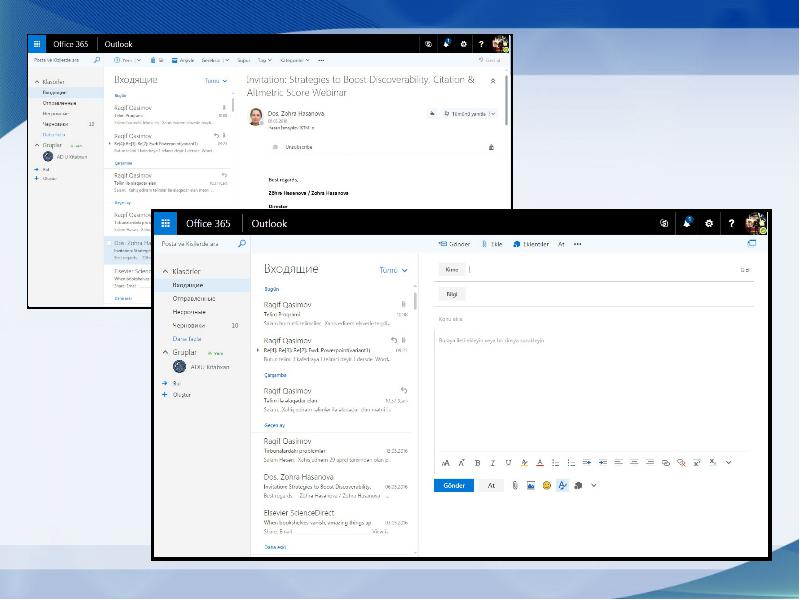The image size is (800, 600).
Task: Click Ekle in the top compose command bar
Action: point(492,244)
